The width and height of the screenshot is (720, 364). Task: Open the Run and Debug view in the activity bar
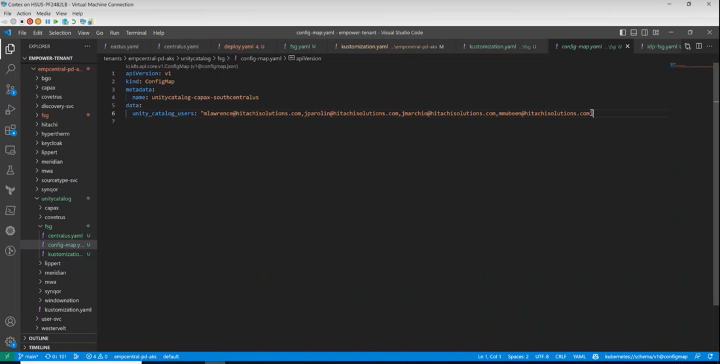point(10,110)
